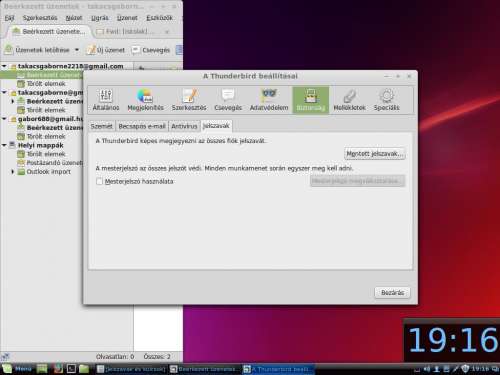Click the volume icon in system tray

point(427,369)
